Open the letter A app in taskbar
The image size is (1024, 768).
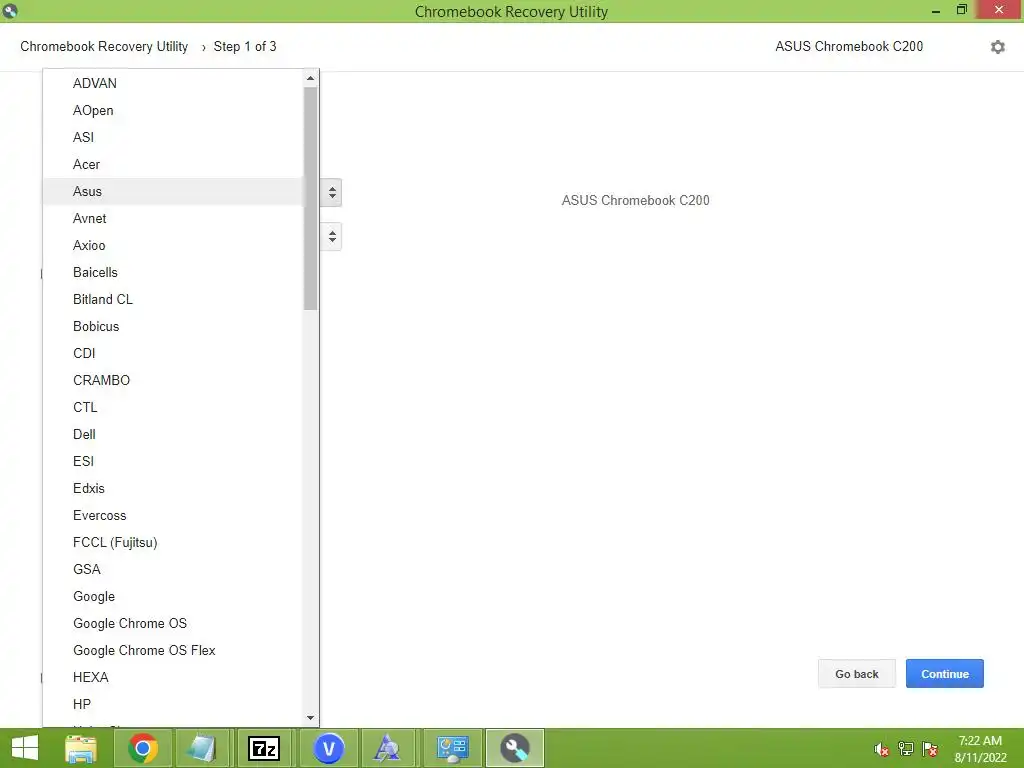(x=387, y=748)
